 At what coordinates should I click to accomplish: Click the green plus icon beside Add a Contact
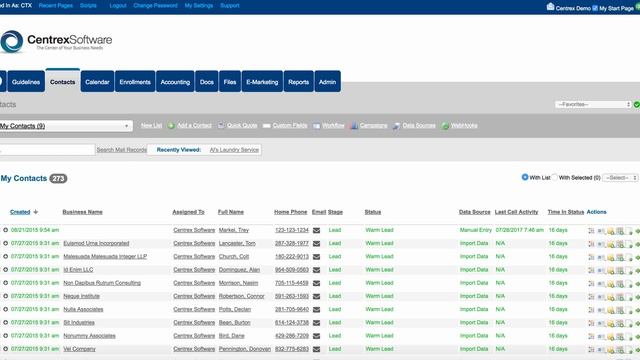tap(171, 126)
